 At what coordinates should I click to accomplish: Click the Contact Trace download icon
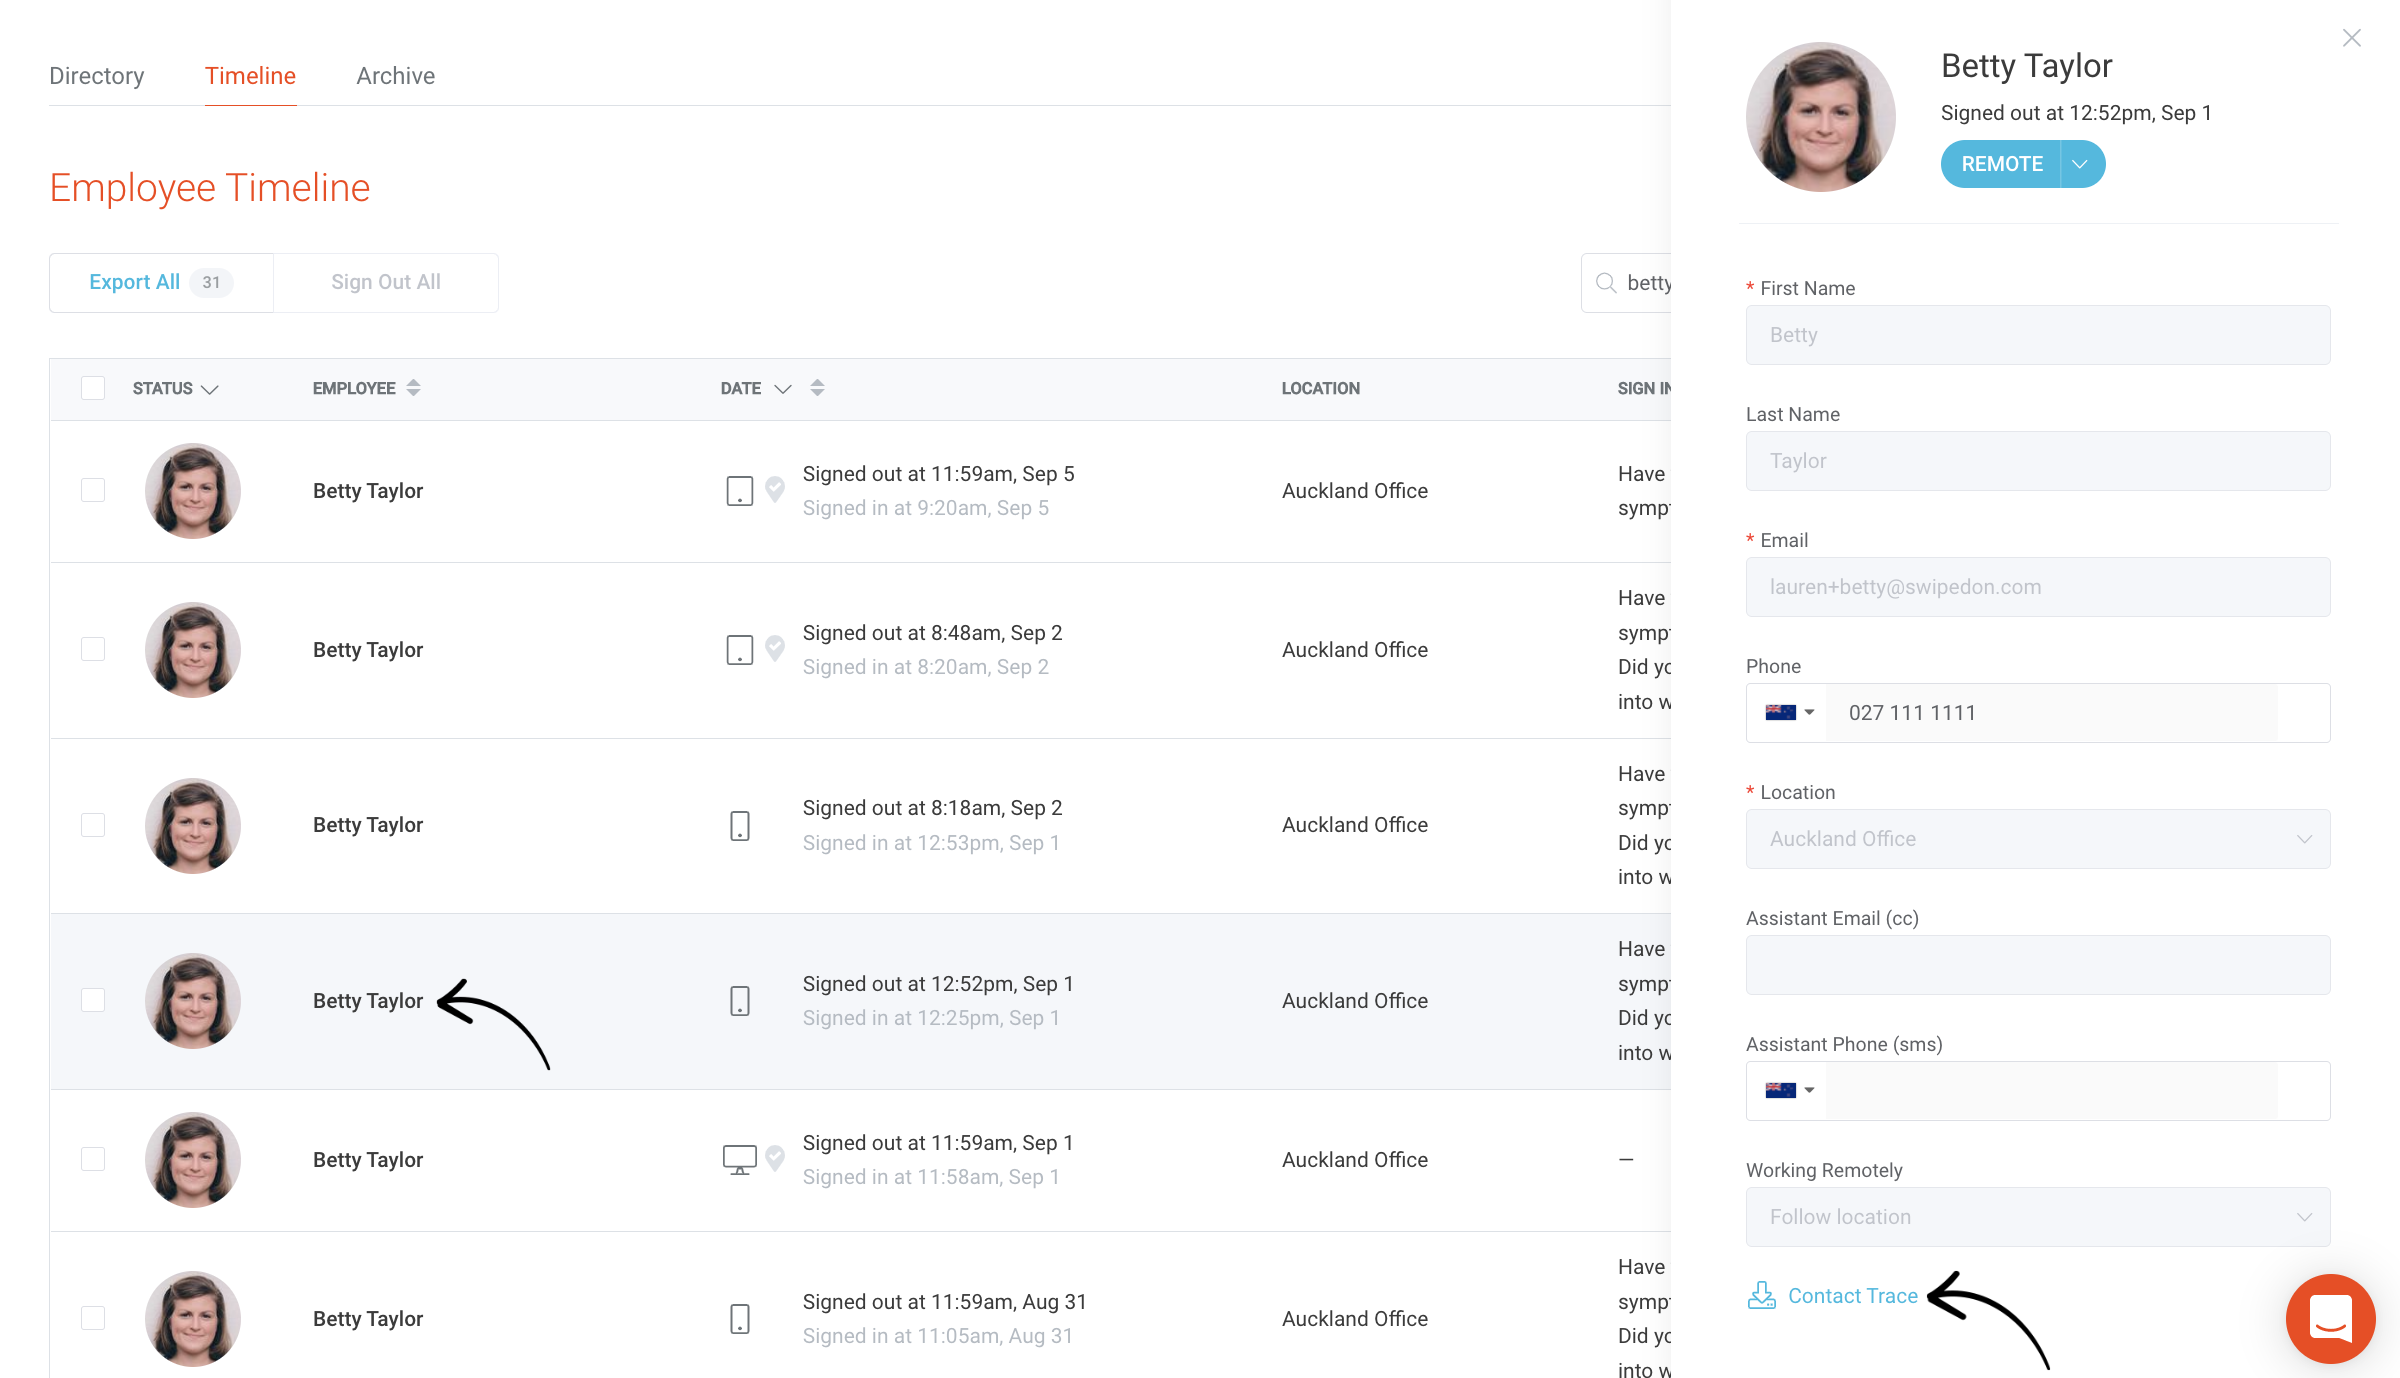[1762, 1296]
